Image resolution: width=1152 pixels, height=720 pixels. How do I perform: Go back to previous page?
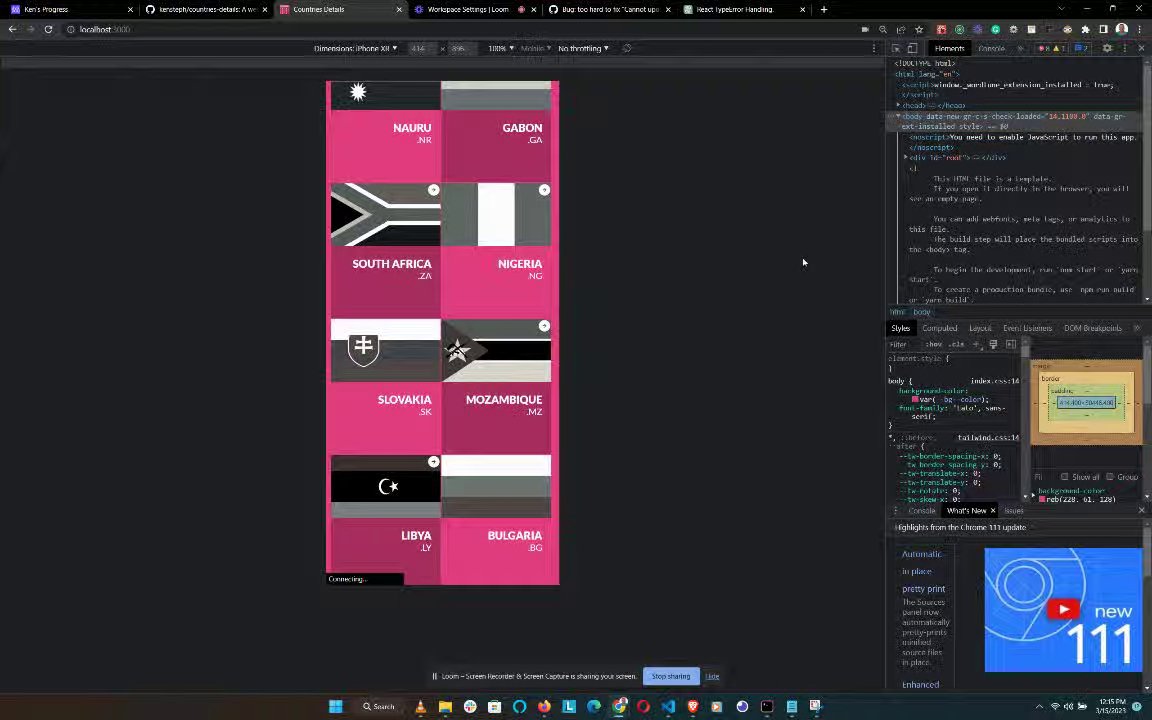tap(12, 29)
